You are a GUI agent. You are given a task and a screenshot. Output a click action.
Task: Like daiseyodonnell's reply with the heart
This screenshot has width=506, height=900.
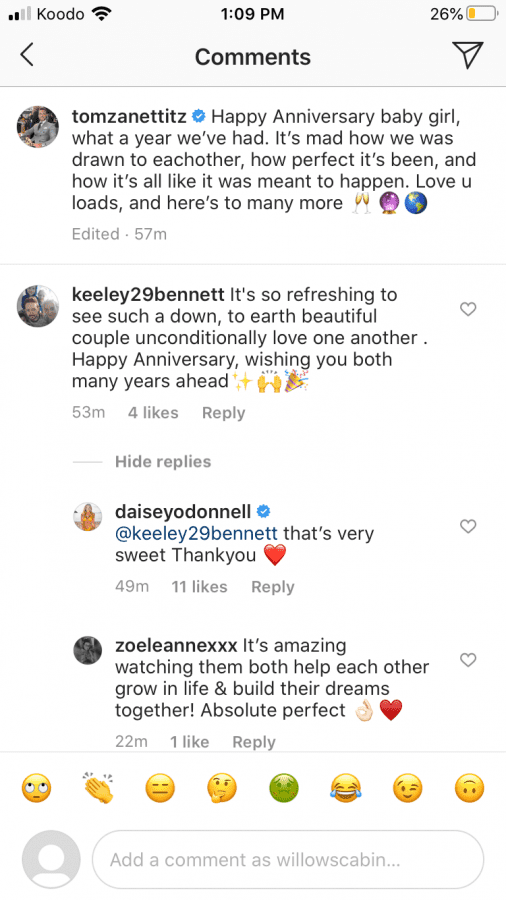point(469,526)
